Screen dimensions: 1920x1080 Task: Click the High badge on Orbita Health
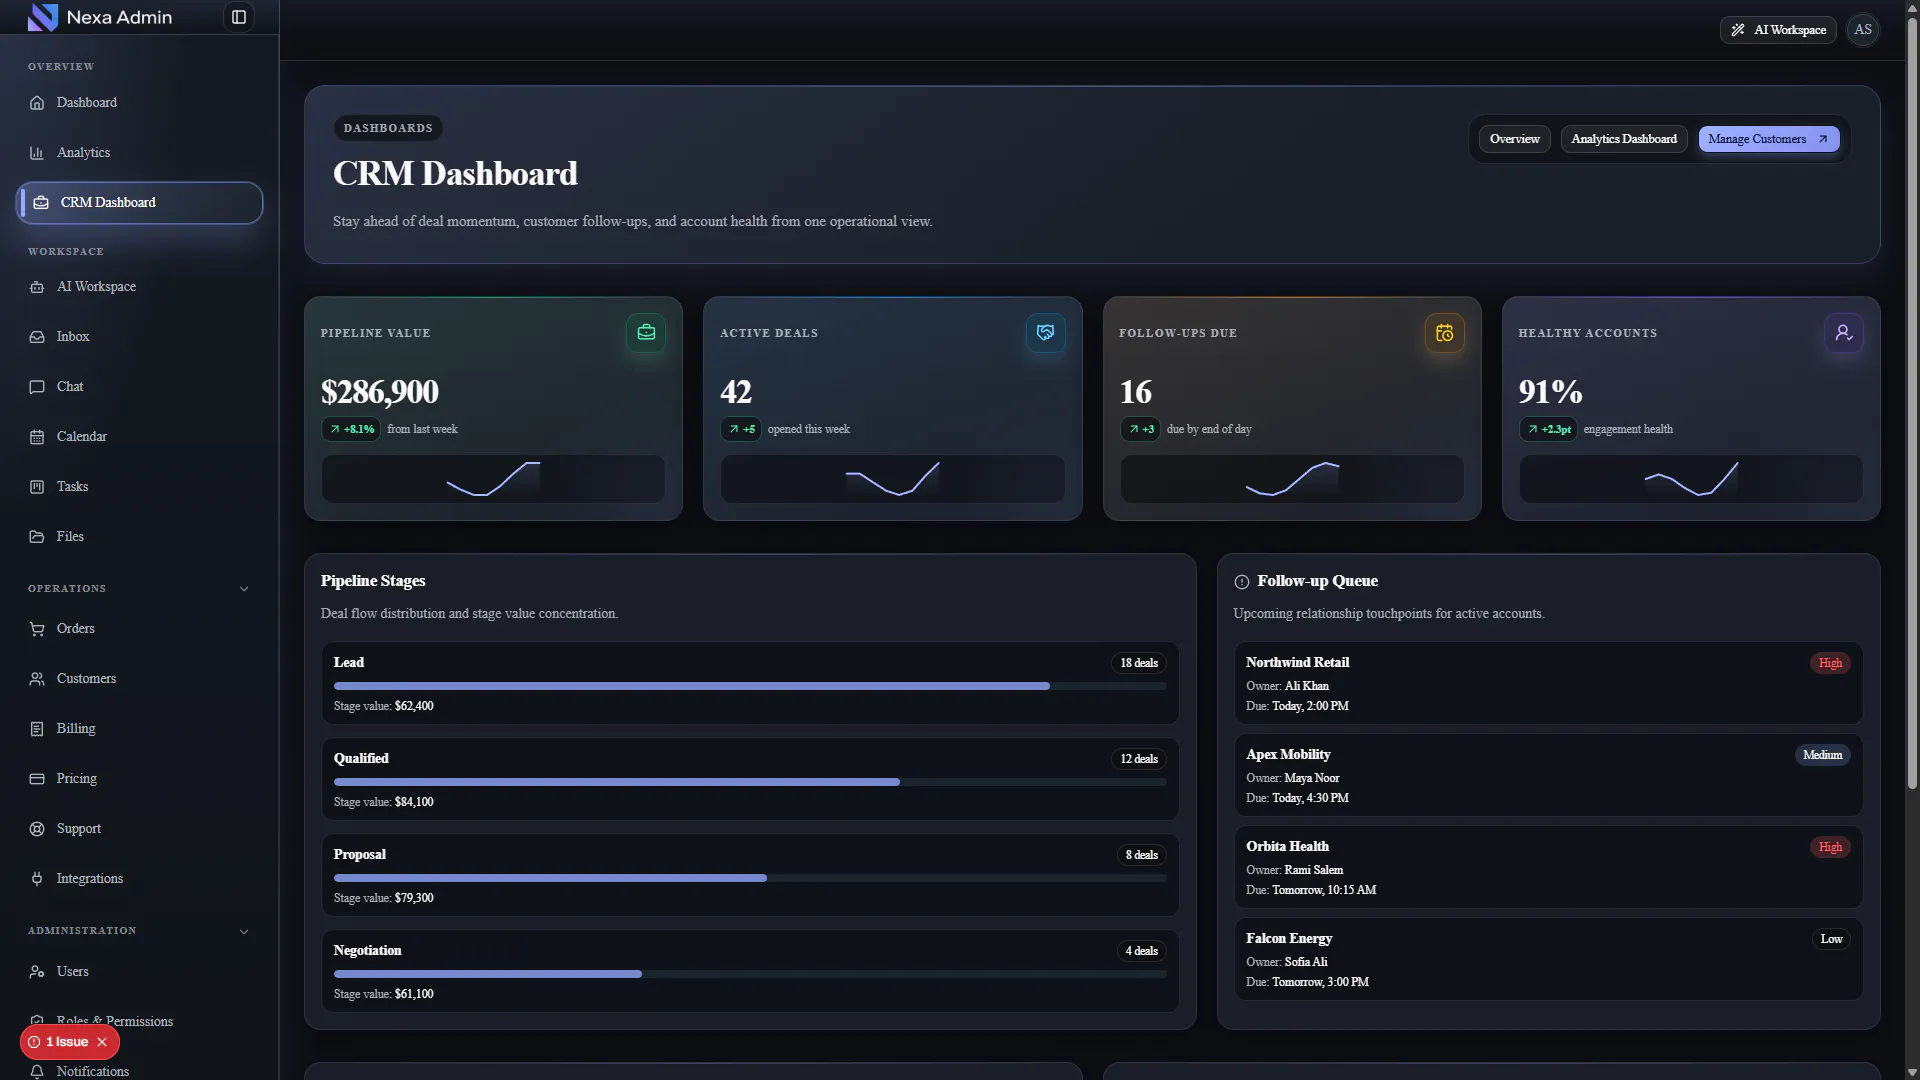tap(1830, 847)
